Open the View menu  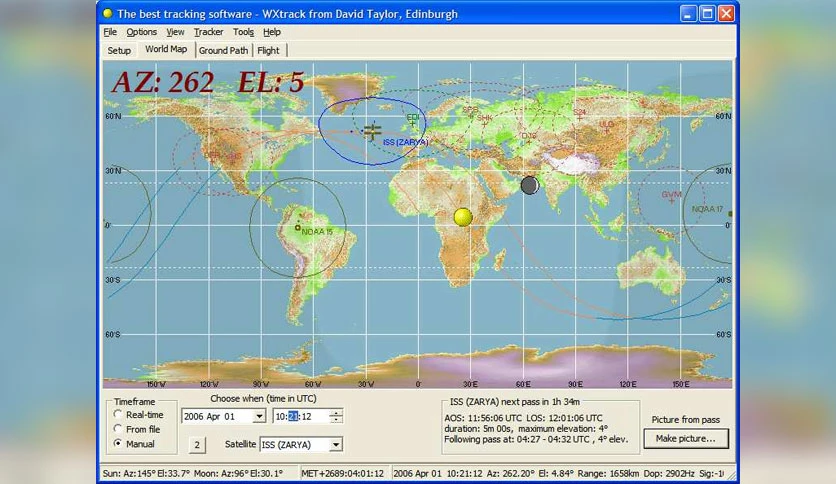(x=175, y=32)
